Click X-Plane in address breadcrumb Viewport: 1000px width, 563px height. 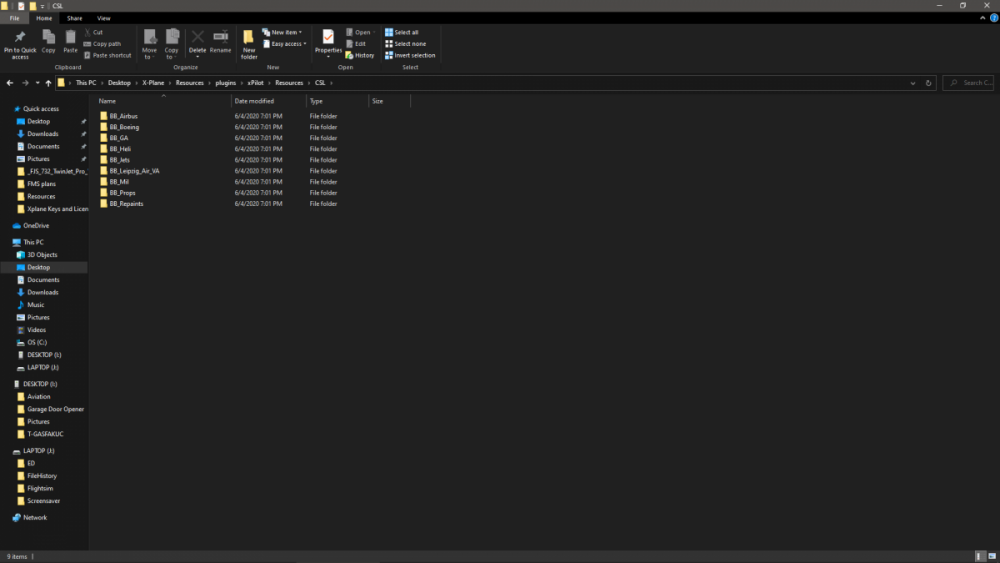tap(153, 83)
